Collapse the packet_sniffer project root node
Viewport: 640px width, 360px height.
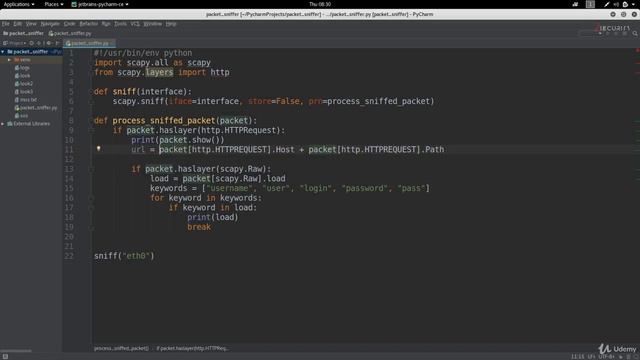click(x=3, y=52)
